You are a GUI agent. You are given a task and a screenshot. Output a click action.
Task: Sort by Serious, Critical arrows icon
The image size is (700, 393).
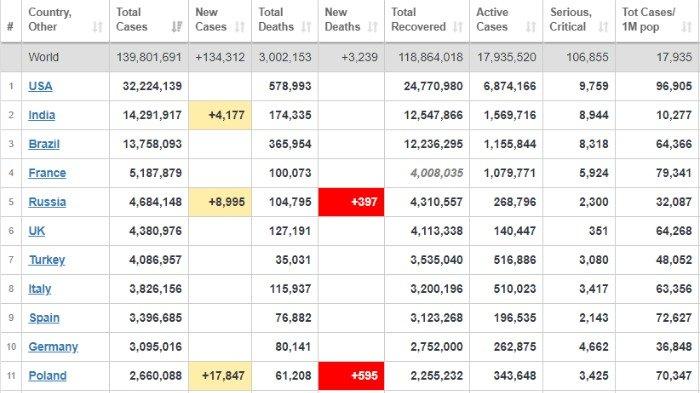pos(603,27)
